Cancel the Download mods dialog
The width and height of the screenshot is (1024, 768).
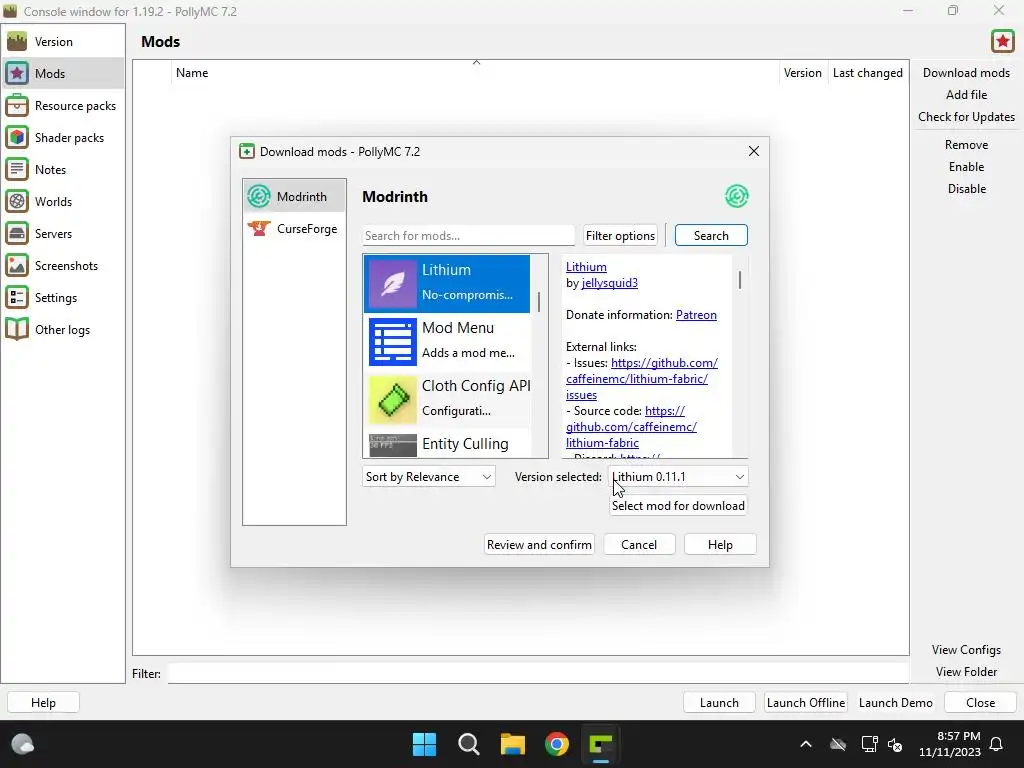click(639, 545)
